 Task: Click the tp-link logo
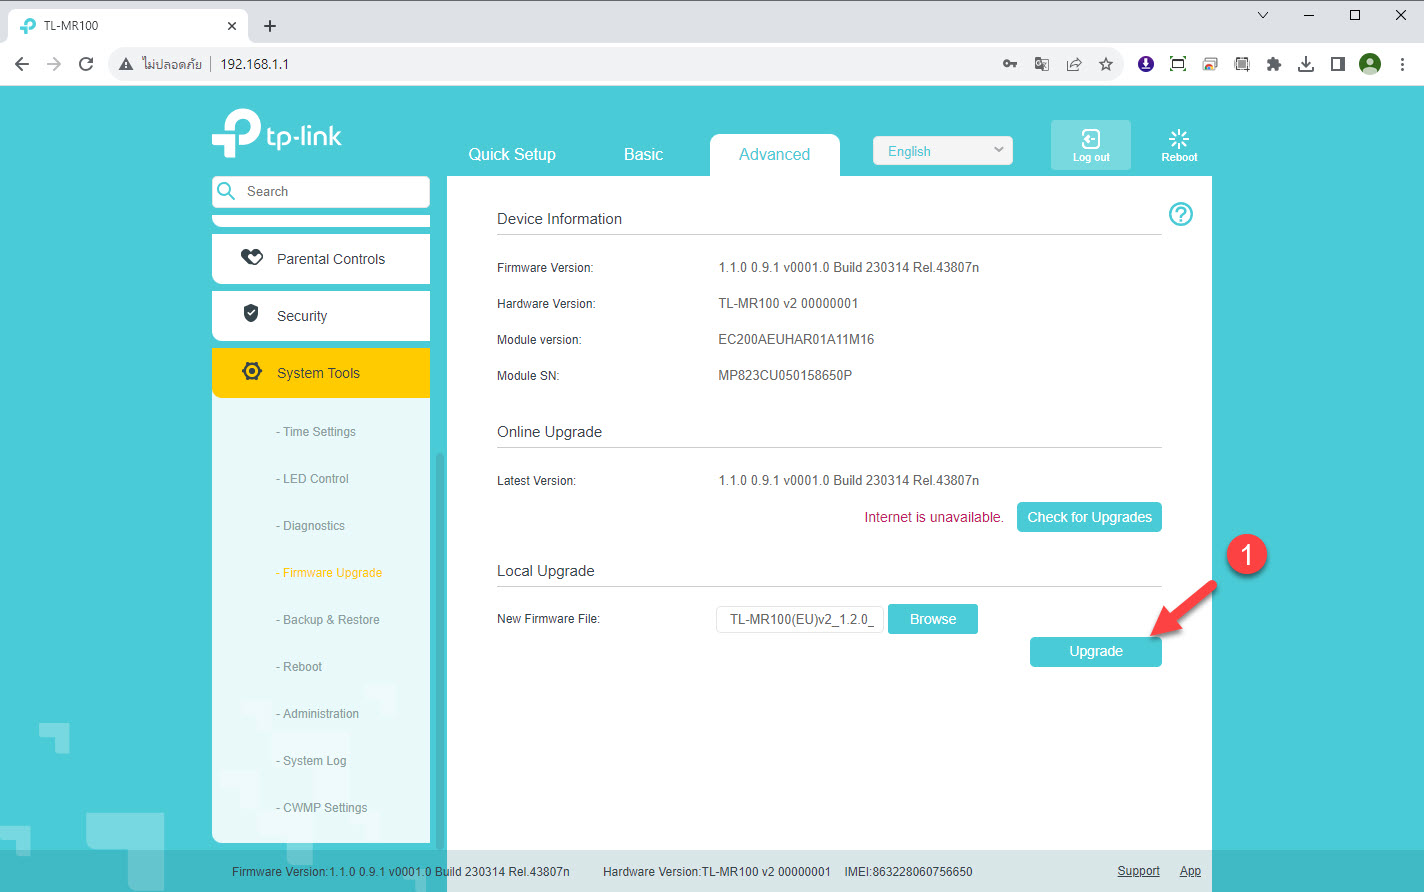click(277, 134)
